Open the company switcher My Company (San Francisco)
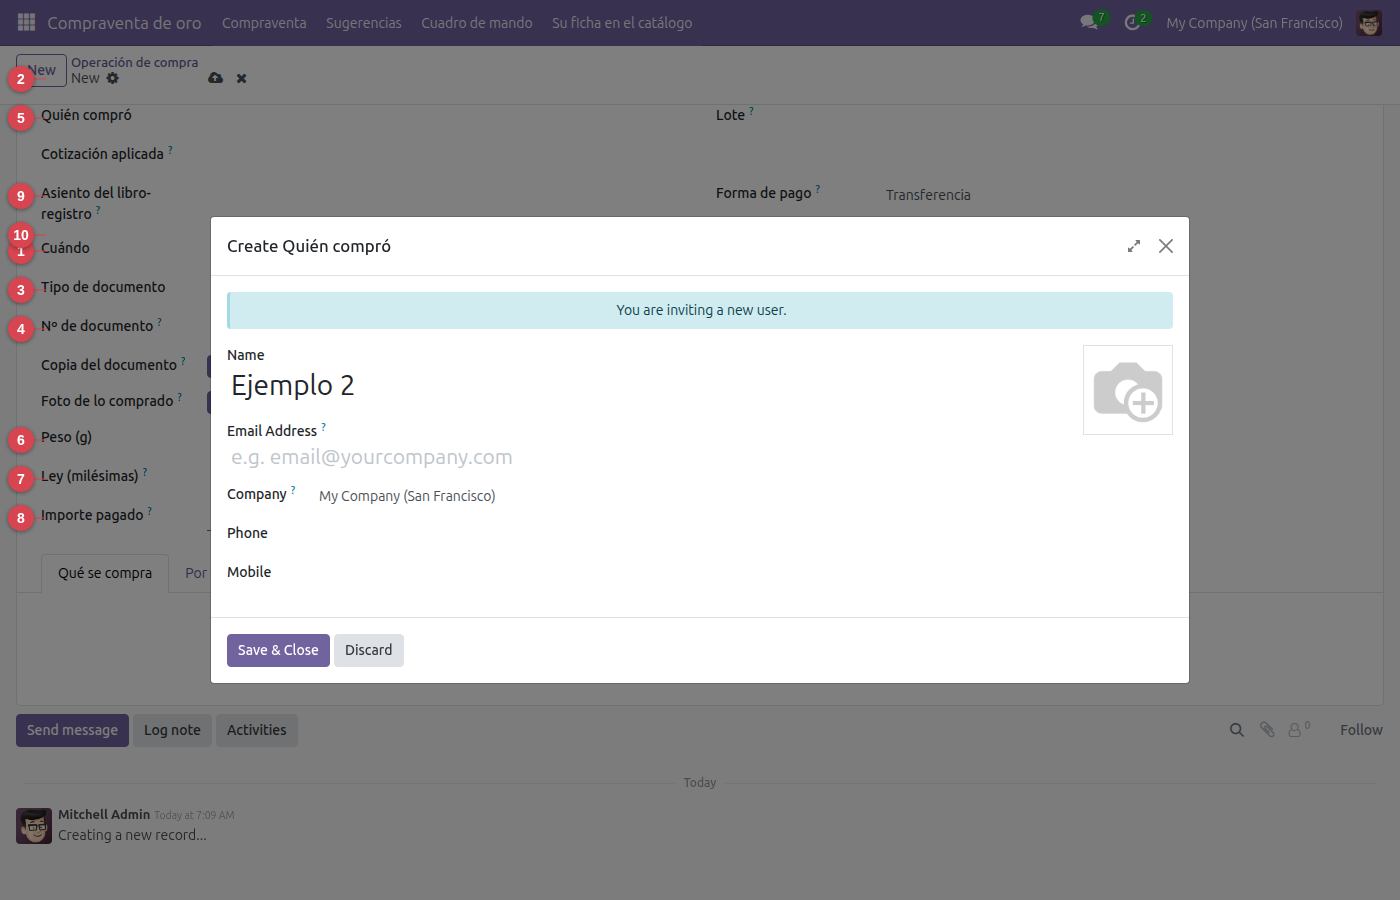Screen dimensions: 1400x900 (x=1254, y=22)
